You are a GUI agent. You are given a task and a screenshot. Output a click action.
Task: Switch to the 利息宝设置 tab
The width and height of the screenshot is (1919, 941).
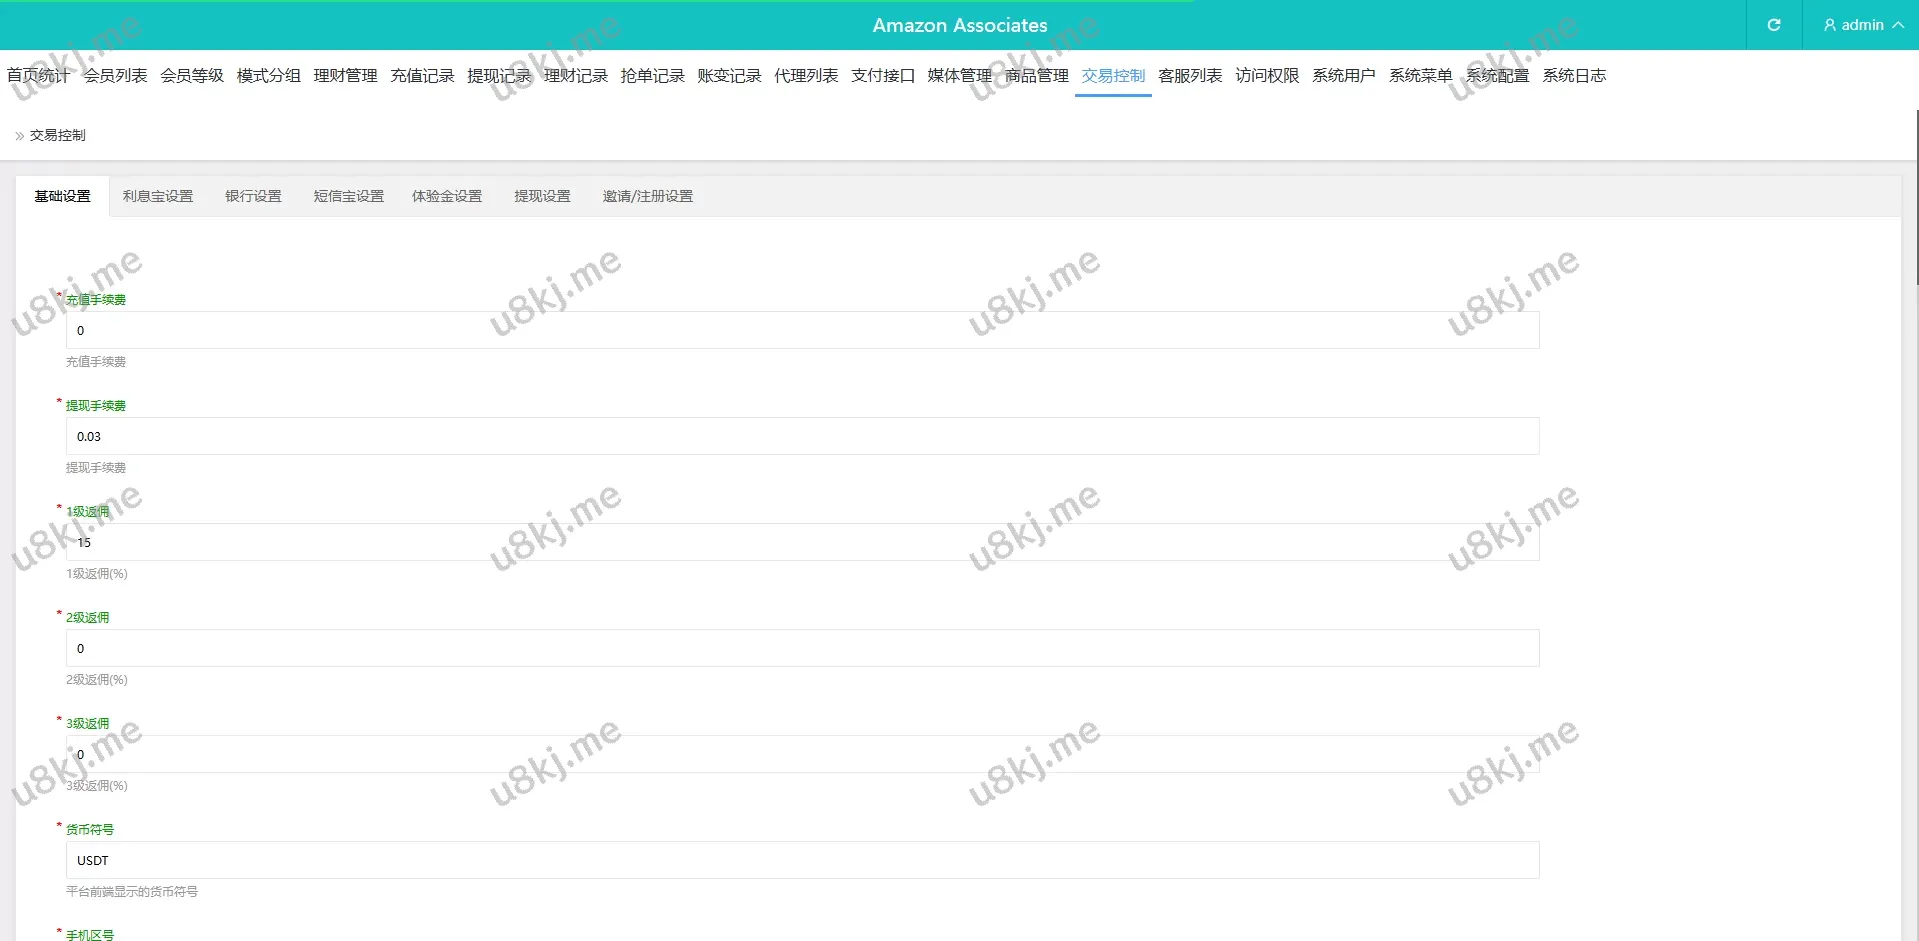point(158,197)
